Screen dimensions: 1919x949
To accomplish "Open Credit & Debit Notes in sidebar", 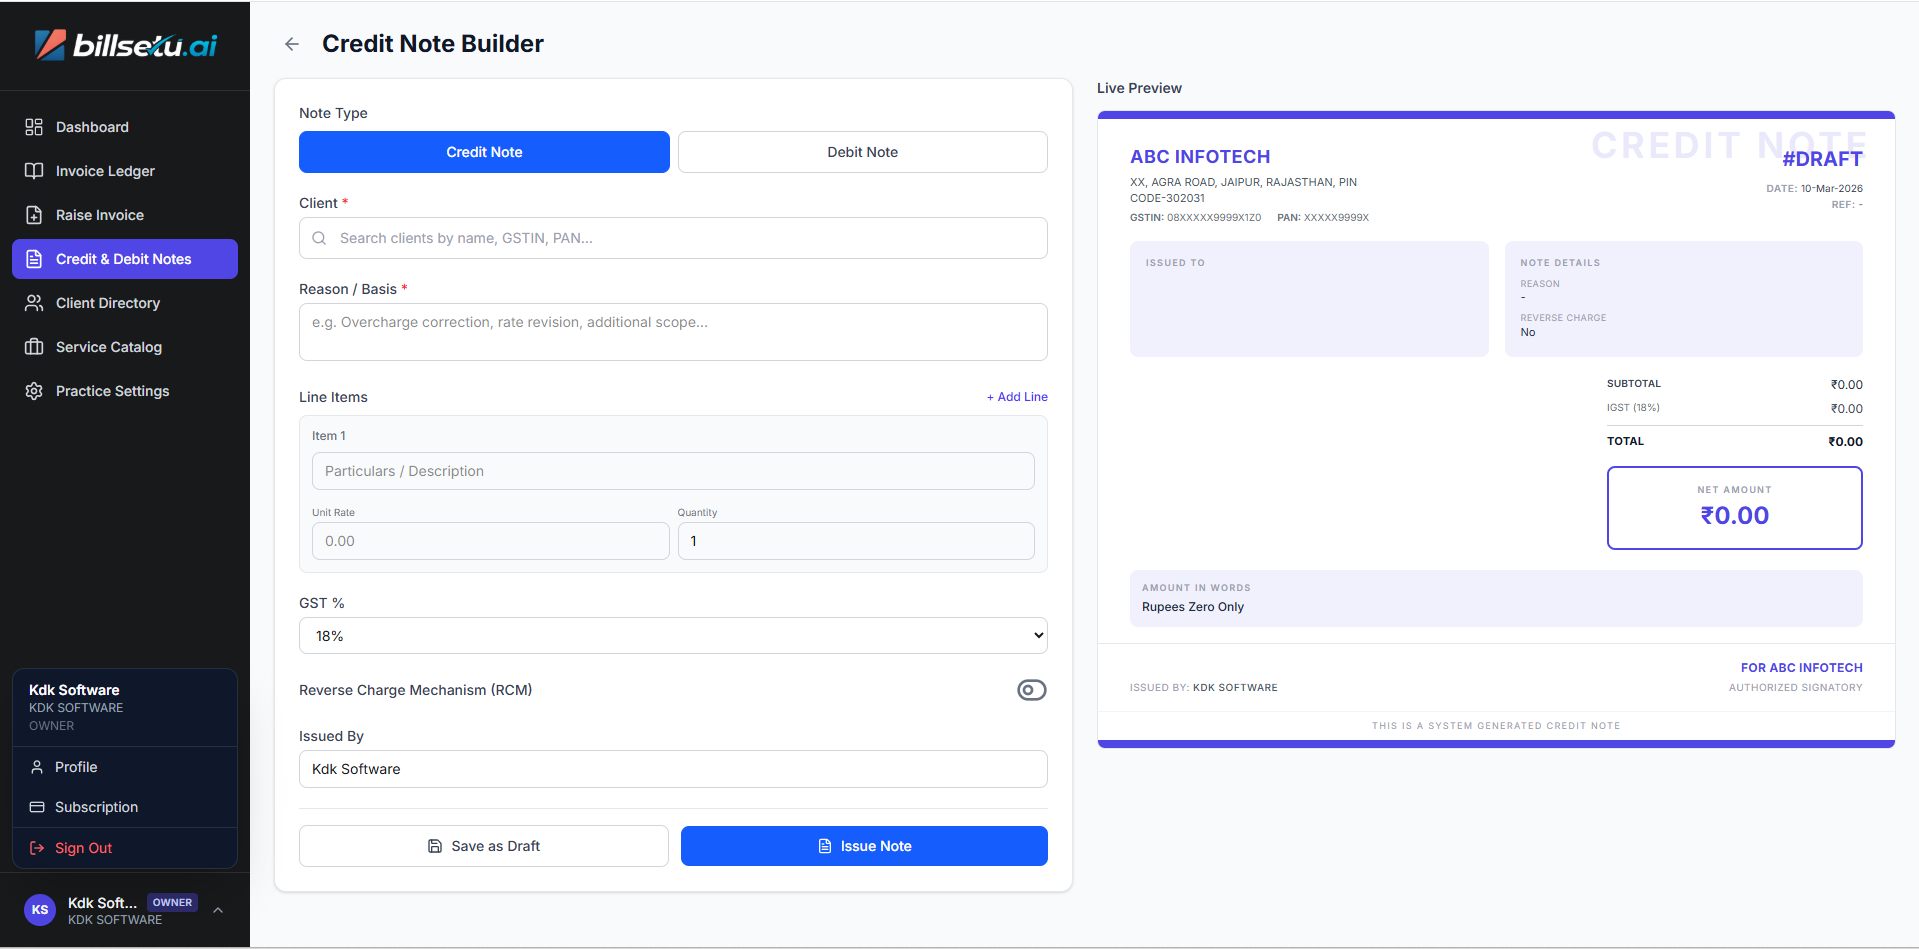I will click(125, 259).
